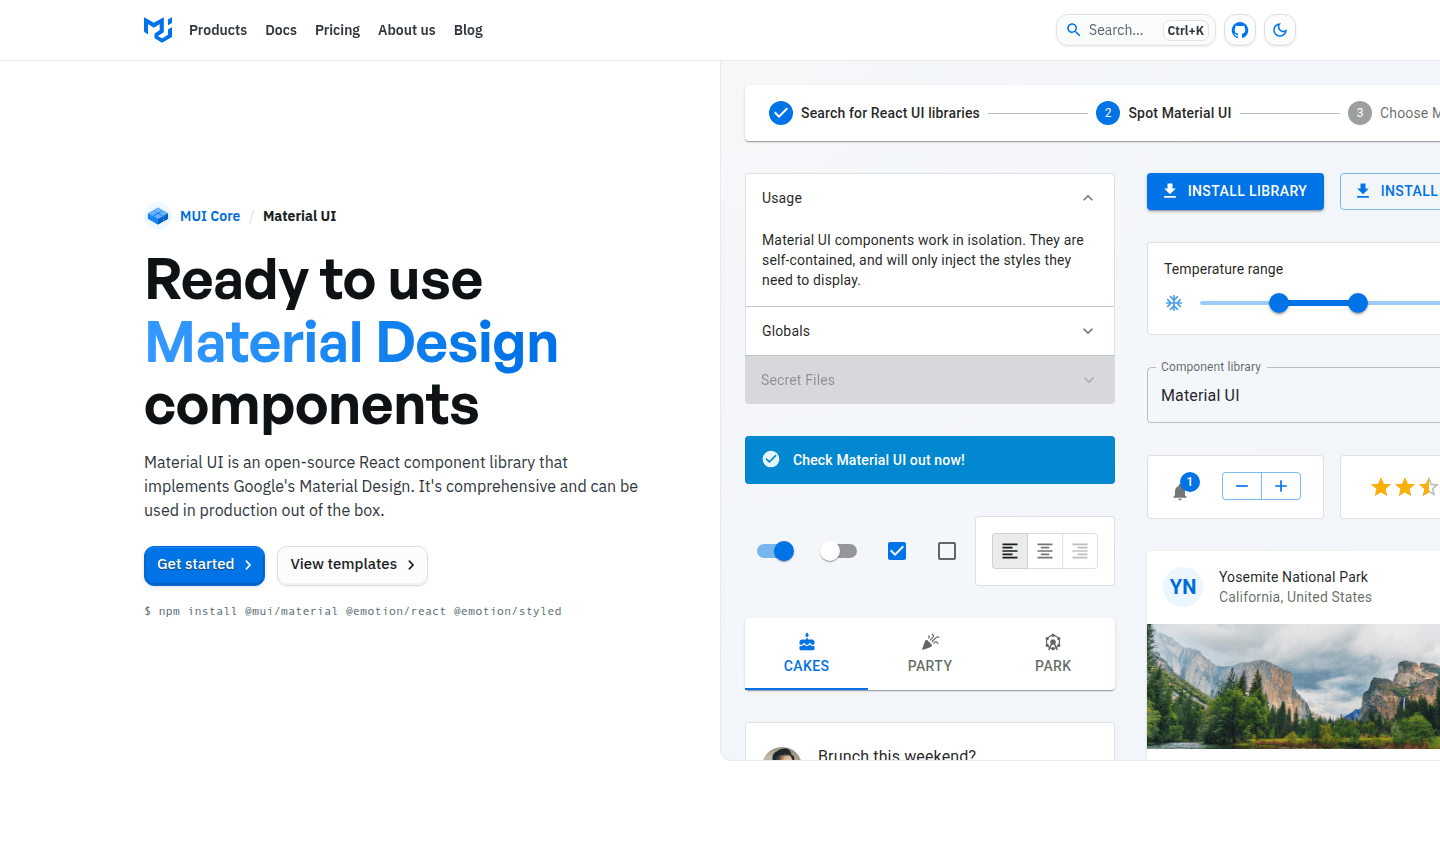Enable the second switch that is off
The width and height of the screenshot is (1440, 862).
coord(838,550)
